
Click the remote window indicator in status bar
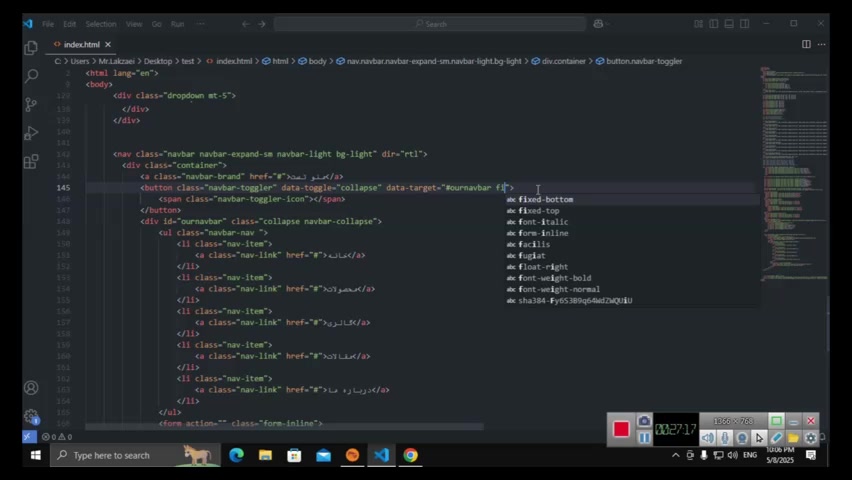(x=29, y=437)
